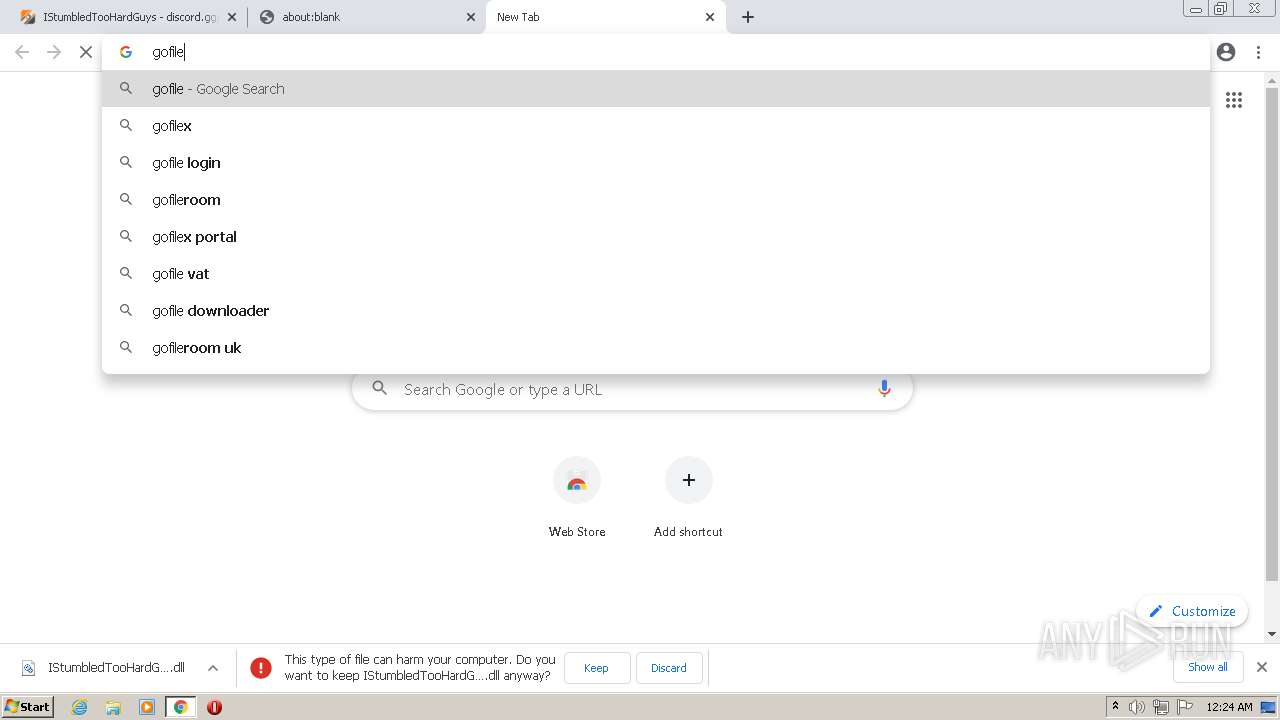Expand the download item options arrow
Viewport: 1280px width, 720px height.
pyautogui.click(x=213, y=668)
